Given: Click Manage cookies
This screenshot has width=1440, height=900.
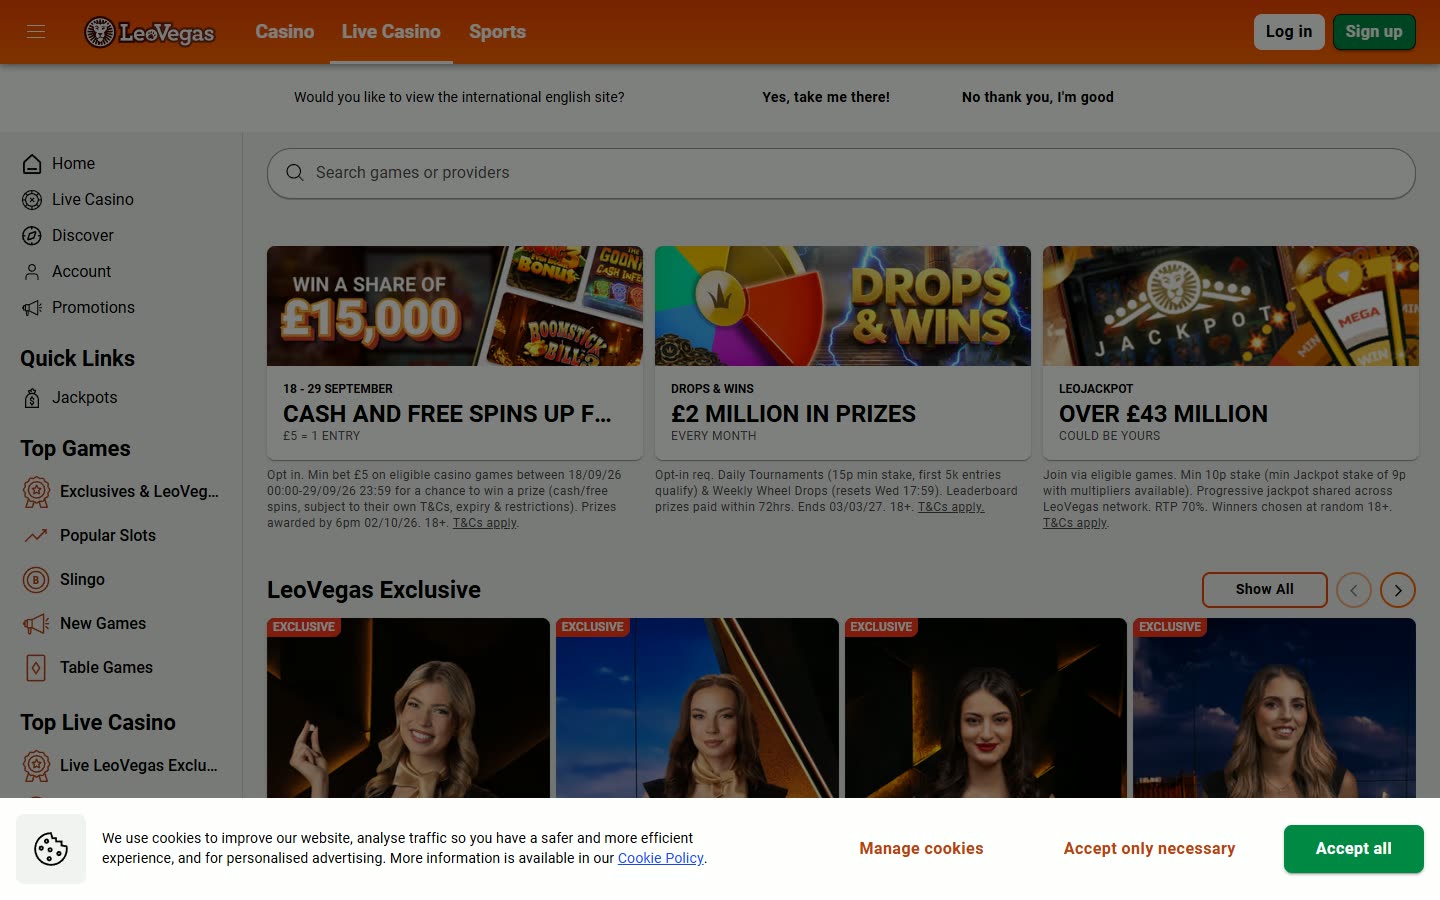Looking at the screenshot, I should pos(921,849).
